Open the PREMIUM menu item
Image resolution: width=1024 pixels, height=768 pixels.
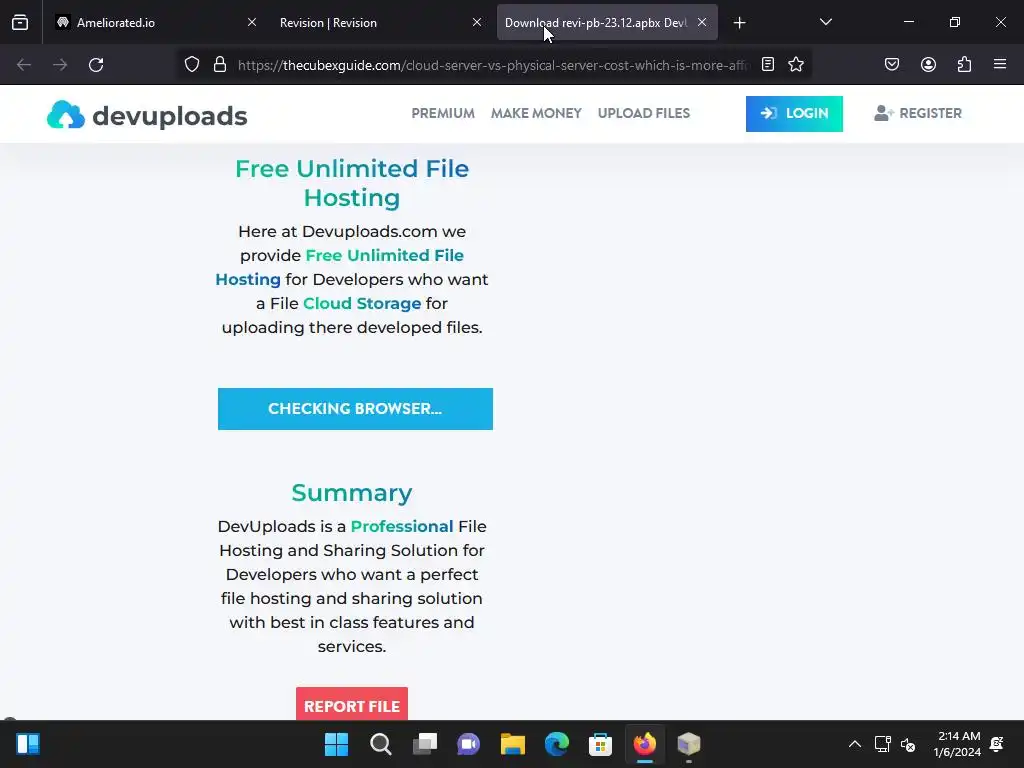(x=443, y=113)
